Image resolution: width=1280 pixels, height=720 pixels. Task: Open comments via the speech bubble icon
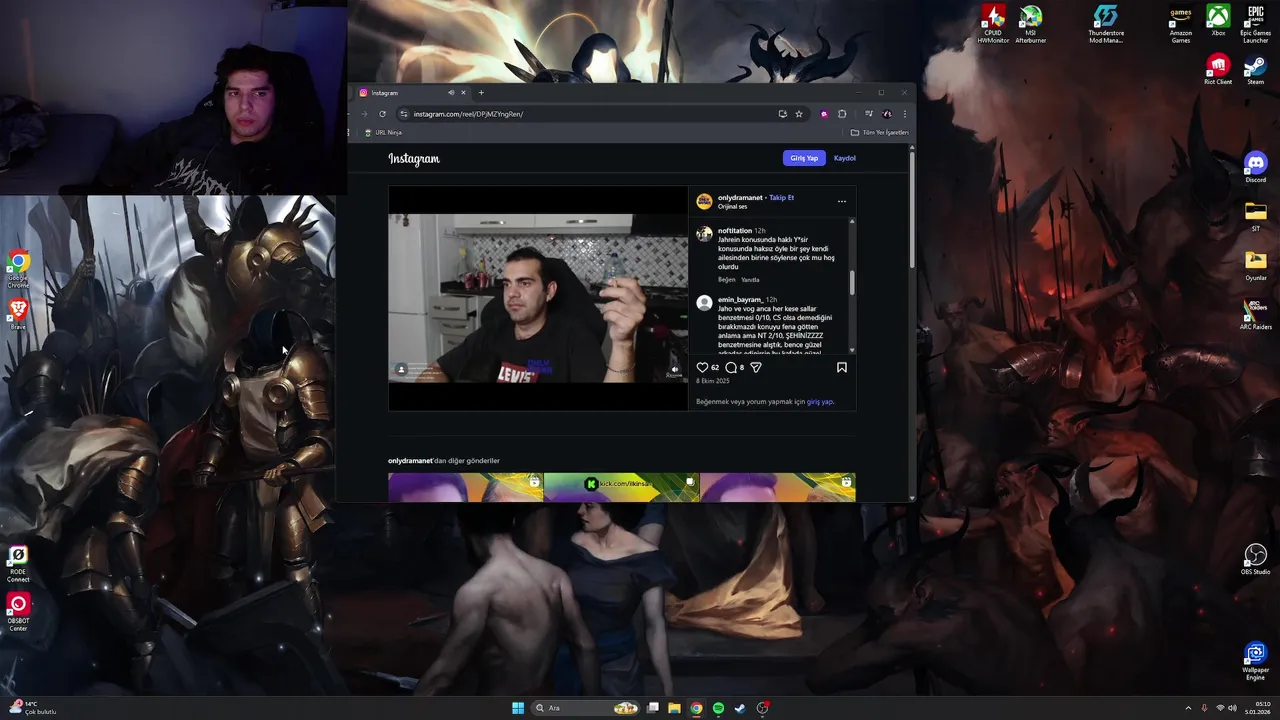click(731, 368)
